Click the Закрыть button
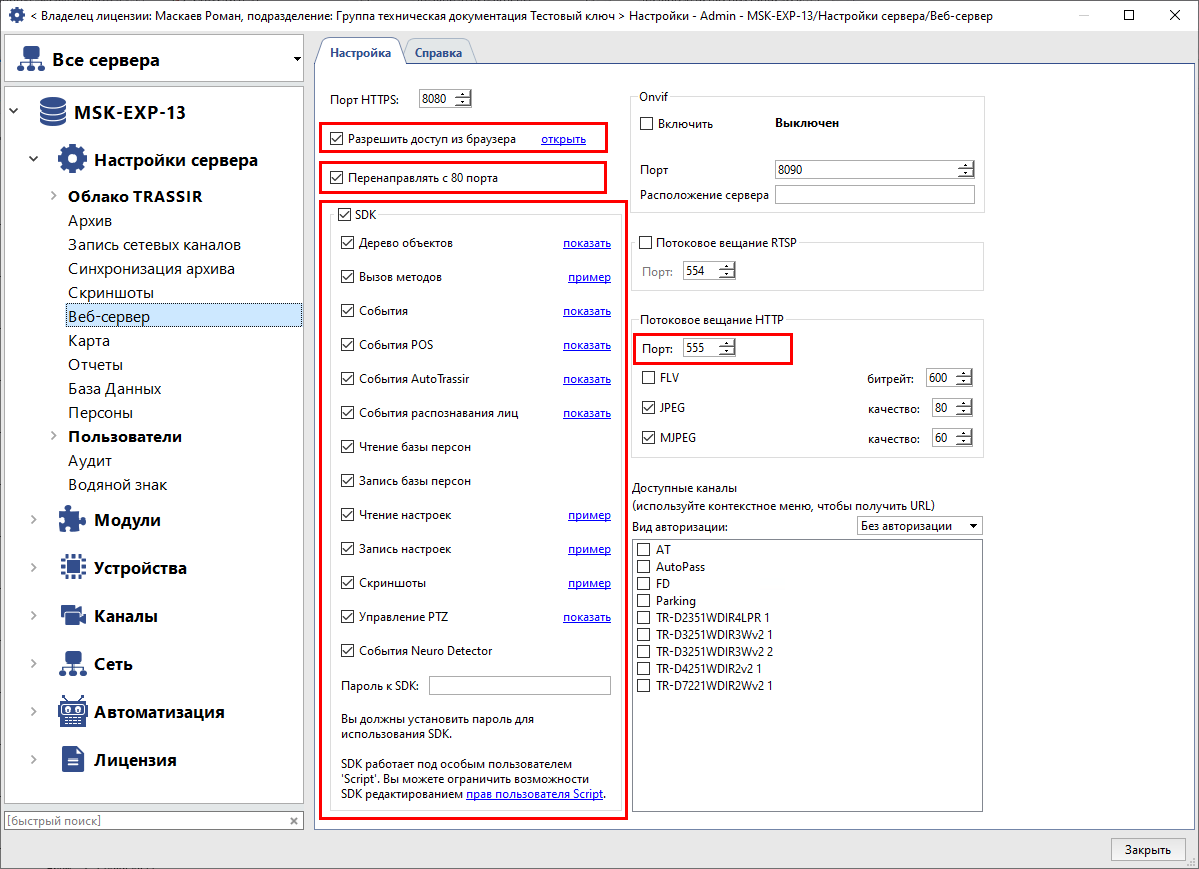Image resolution: width=1199 pixels, height=869 pixels. tap(1147, 850)
